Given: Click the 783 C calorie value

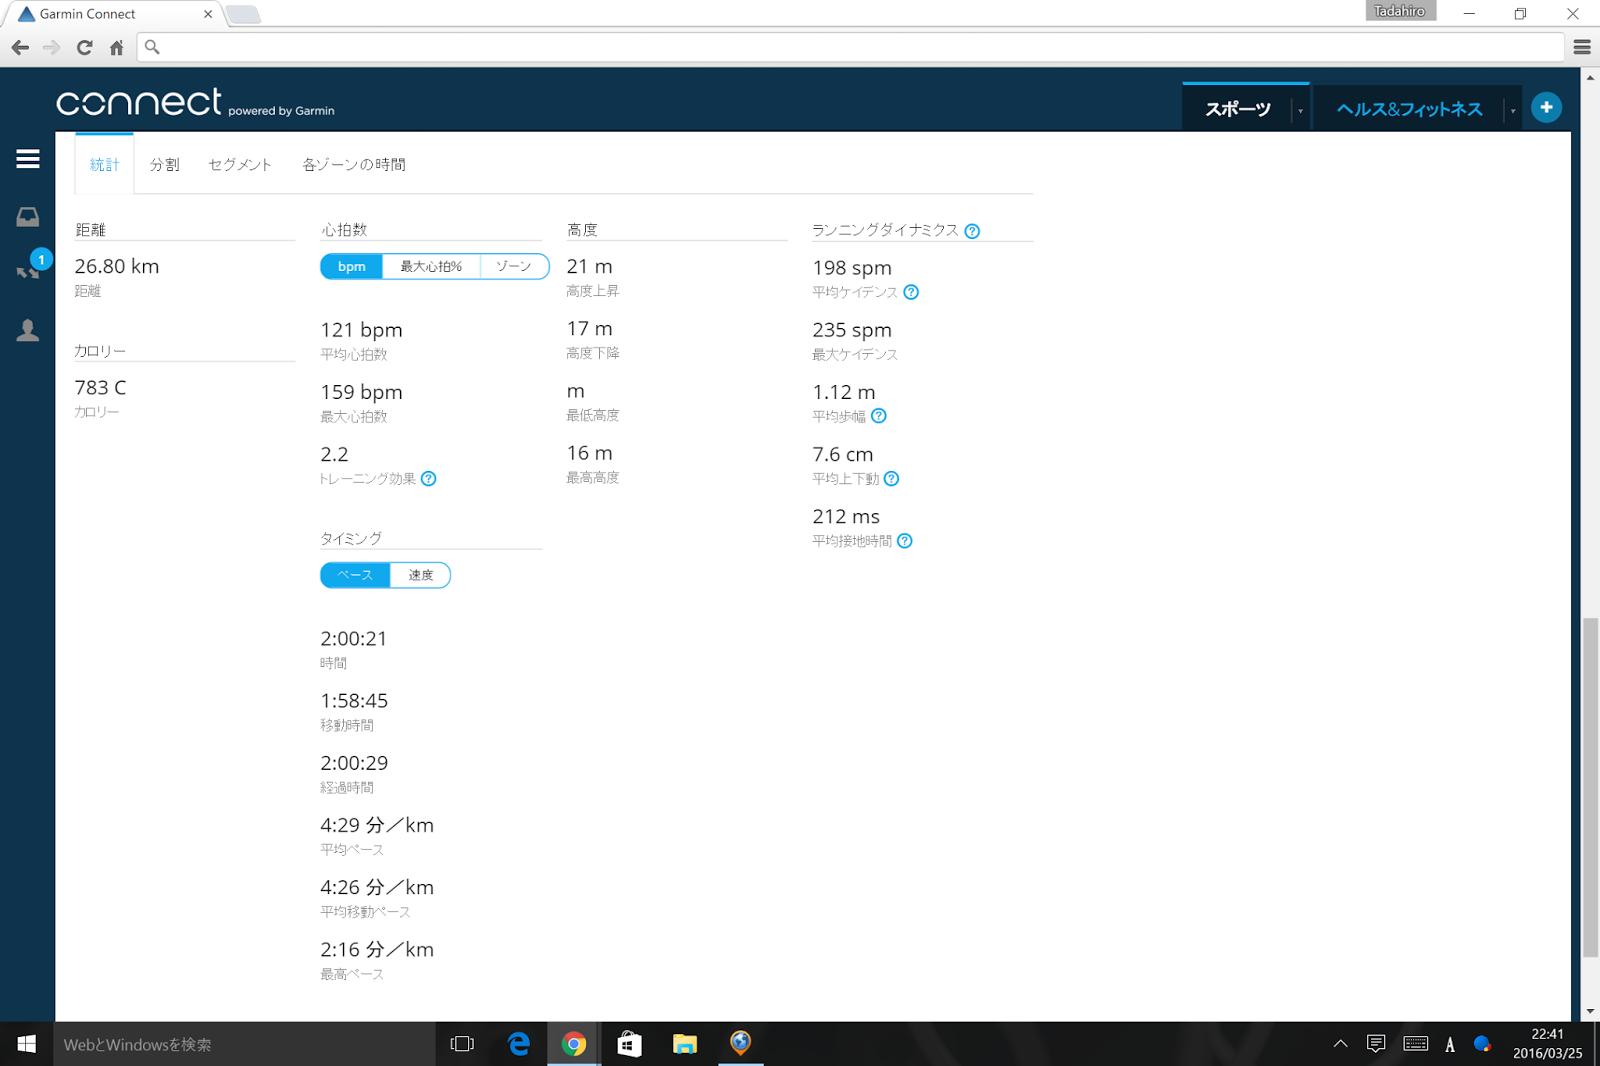Looking at the screenshot, I should 100,388.
